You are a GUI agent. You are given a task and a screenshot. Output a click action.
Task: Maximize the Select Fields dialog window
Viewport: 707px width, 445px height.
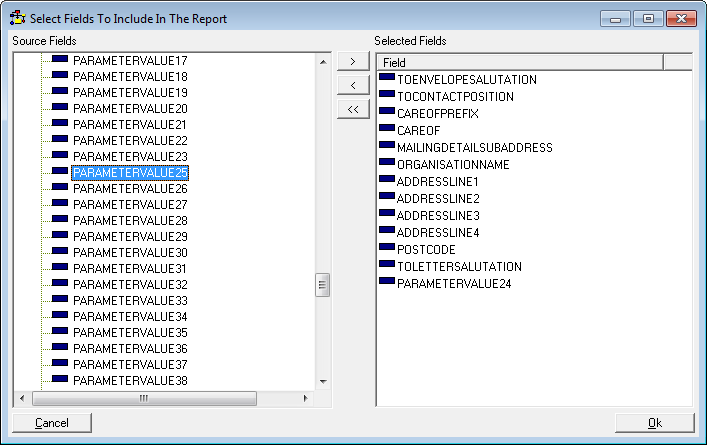pos(648,19)
